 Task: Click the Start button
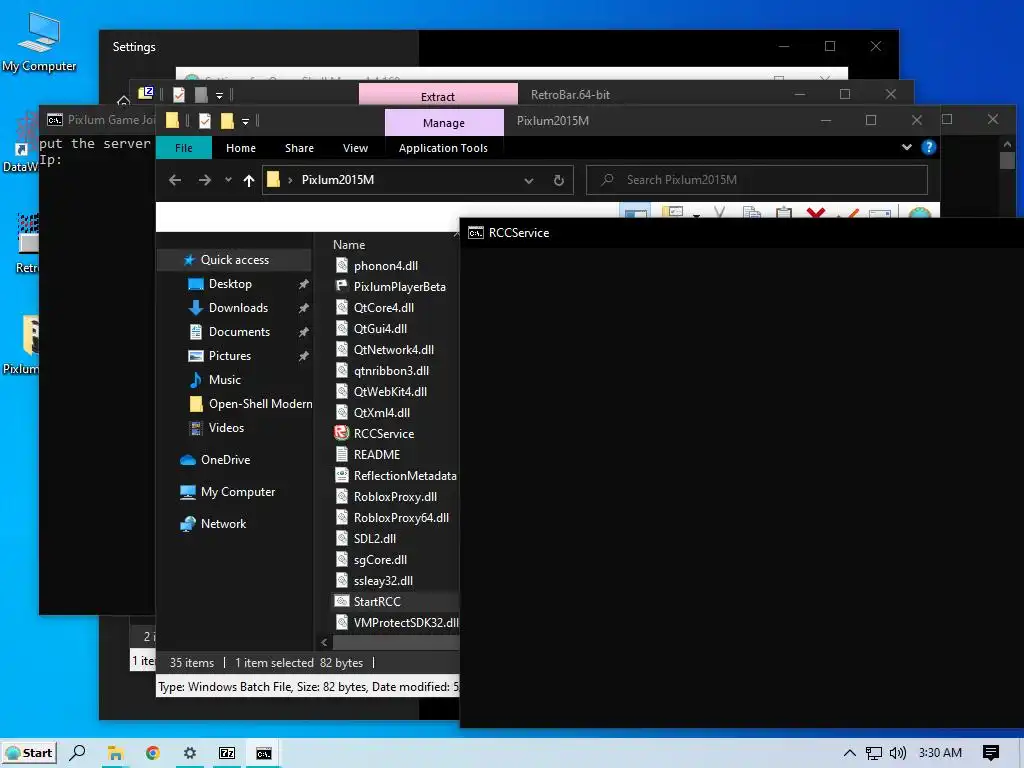[29, 753]
